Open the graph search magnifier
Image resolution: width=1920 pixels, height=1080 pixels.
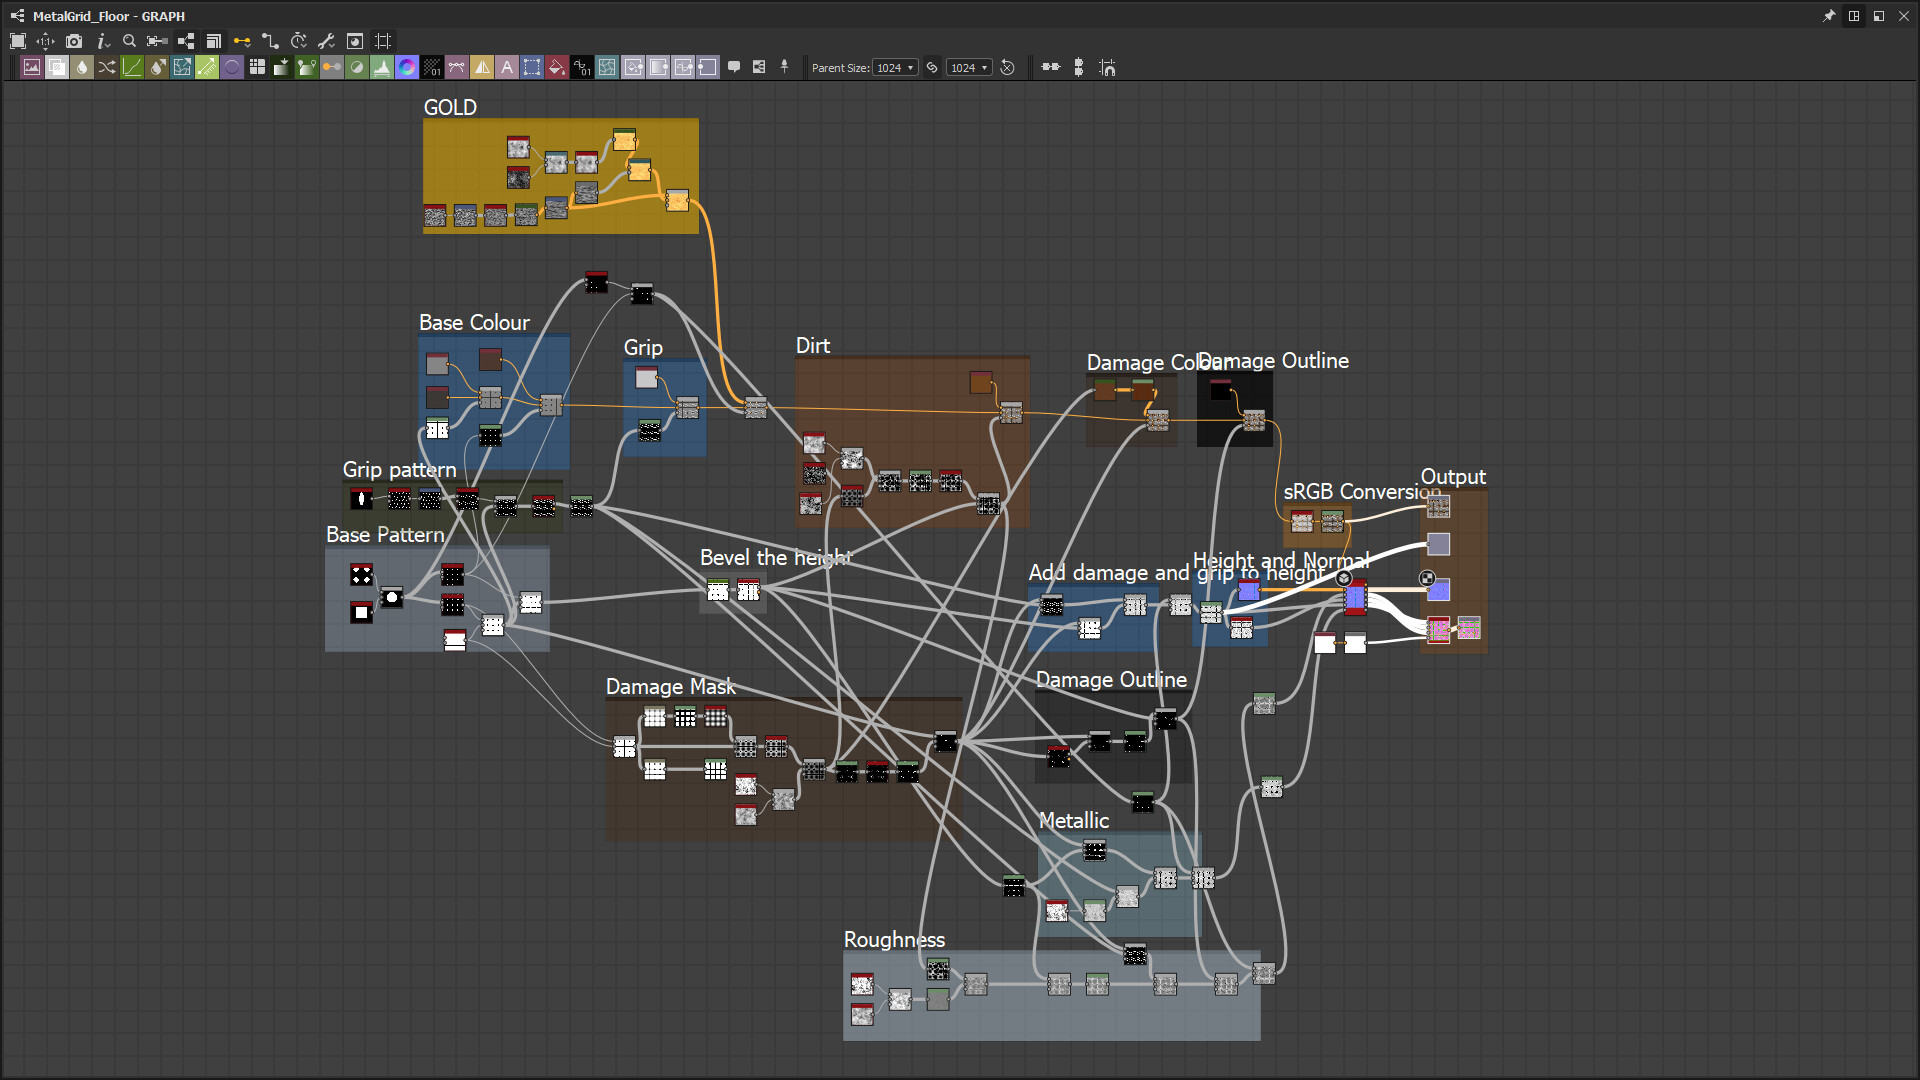click(x=129, y=41)
